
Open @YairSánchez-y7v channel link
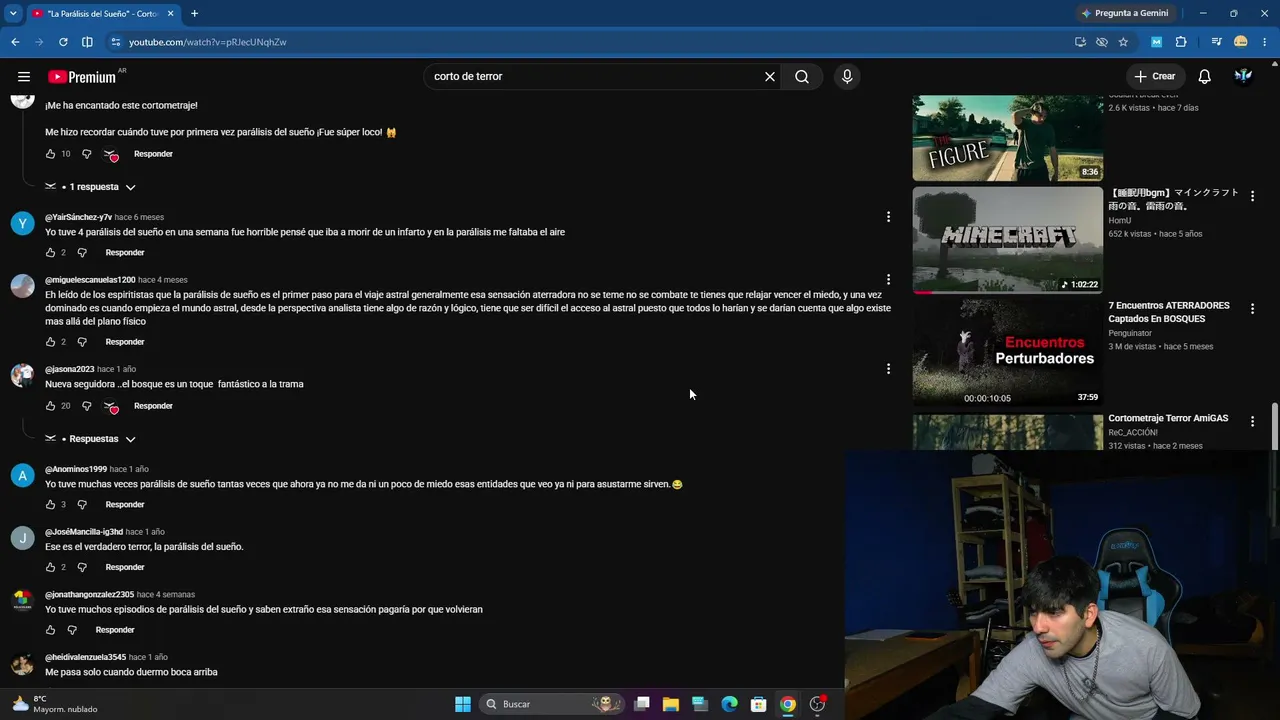(x=78, y=217)
